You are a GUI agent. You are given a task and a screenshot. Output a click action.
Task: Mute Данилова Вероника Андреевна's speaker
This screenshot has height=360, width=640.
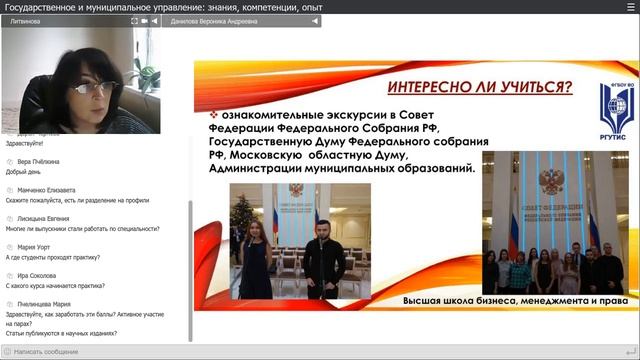click(x=315, y=21)
